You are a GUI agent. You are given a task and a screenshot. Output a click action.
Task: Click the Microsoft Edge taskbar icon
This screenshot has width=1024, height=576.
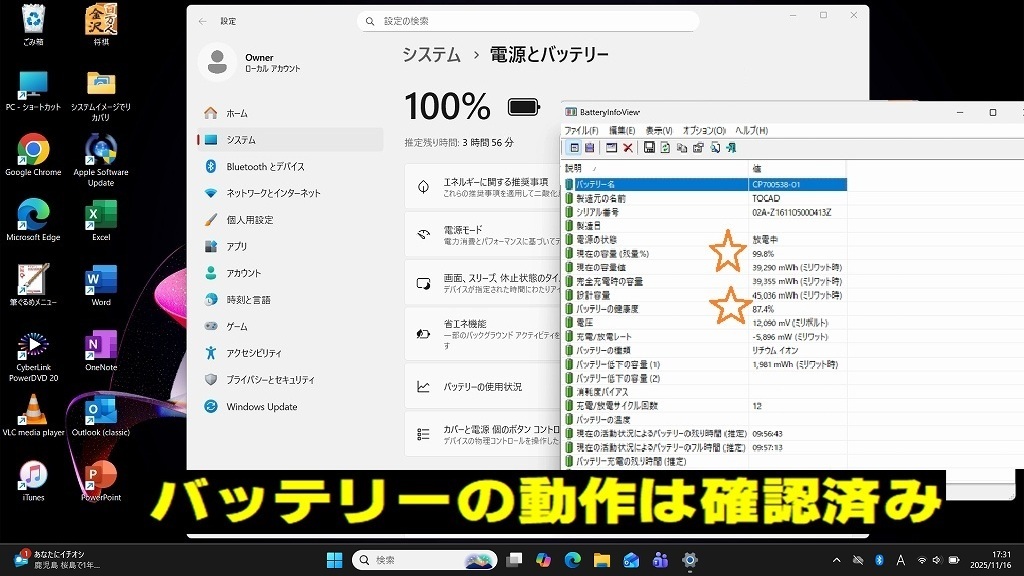coord(573,560)
